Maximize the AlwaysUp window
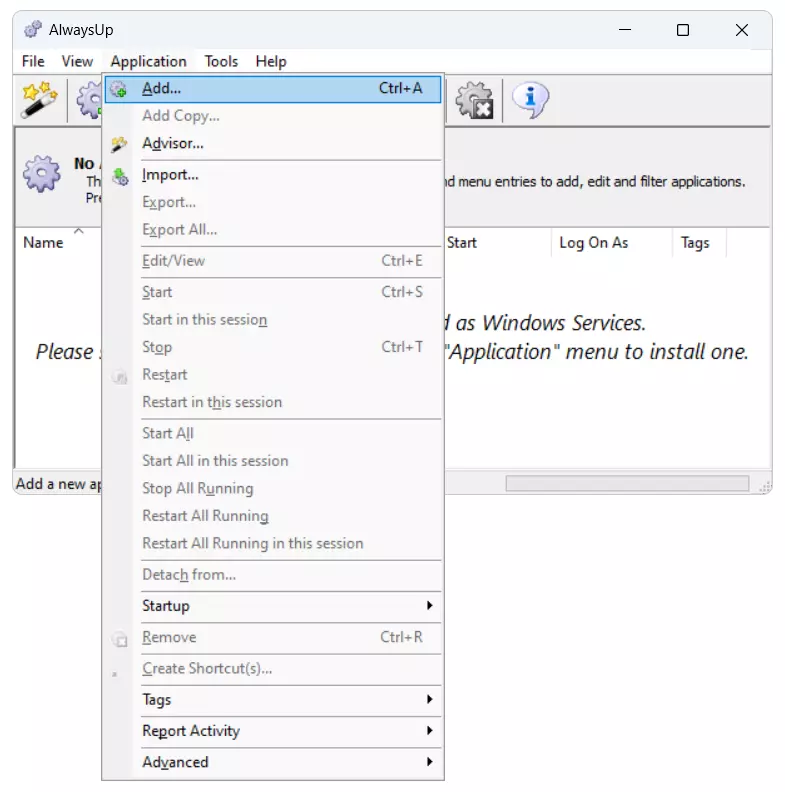Image resolution: width=785 pixels, height=792 pixels. pyautogui.click(x=683, y=30)
